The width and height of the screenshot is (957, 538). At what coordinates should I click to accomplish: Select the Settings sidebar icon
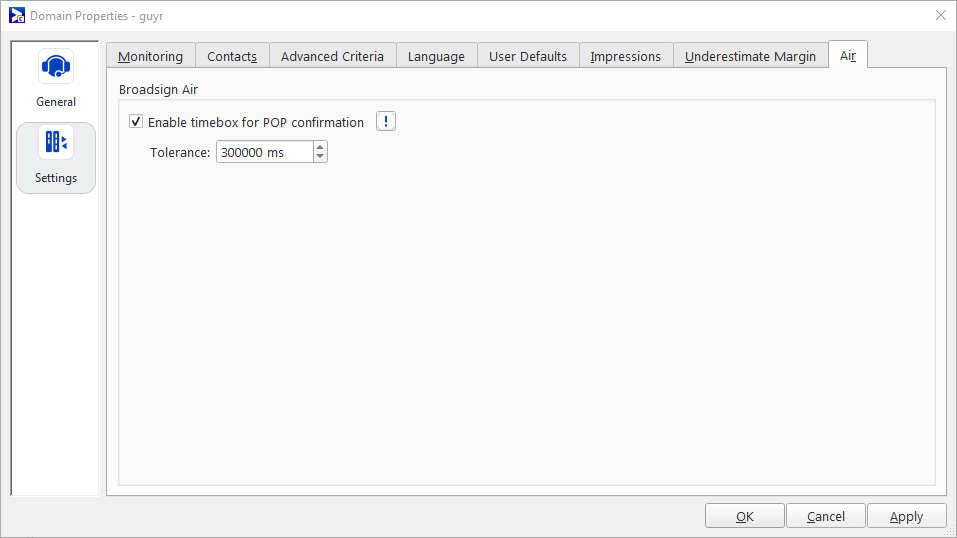56,143
